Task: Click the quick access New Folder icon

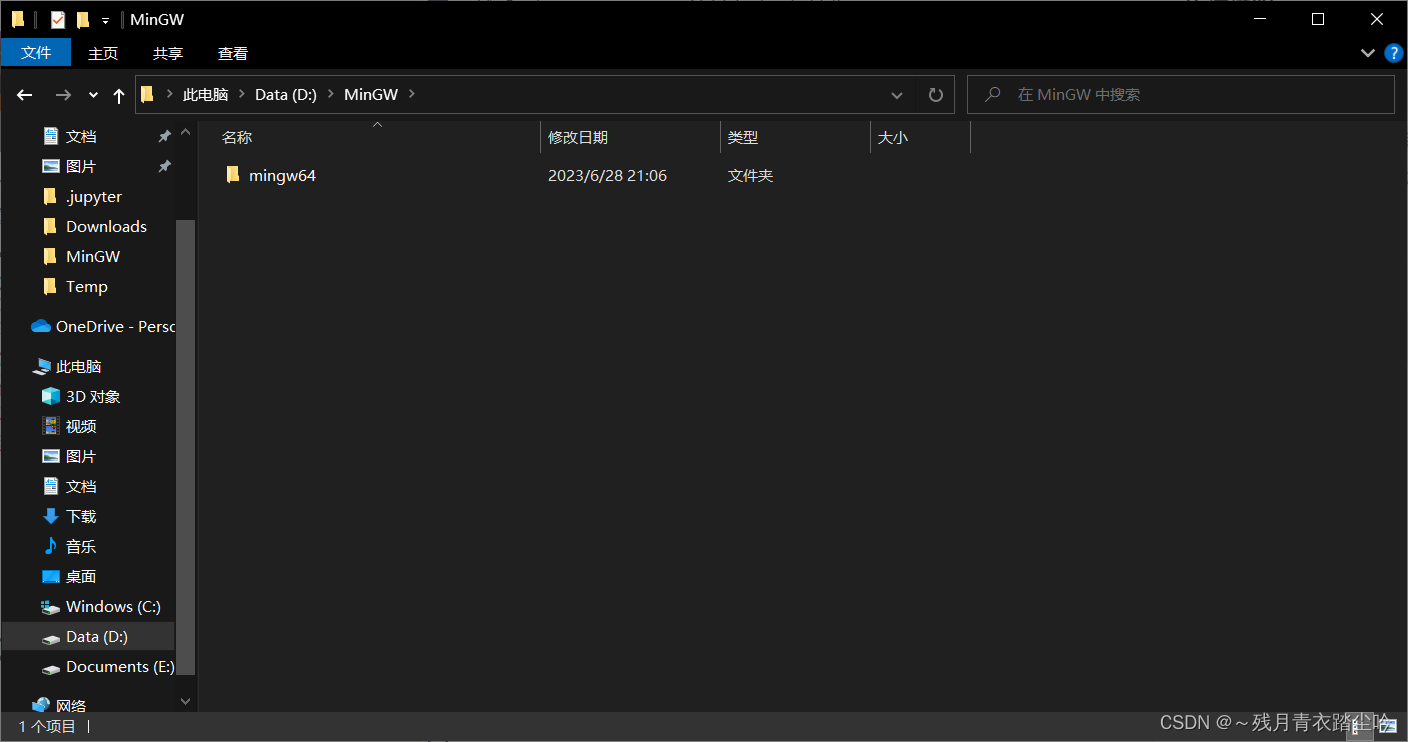Action: coord(83,19)
